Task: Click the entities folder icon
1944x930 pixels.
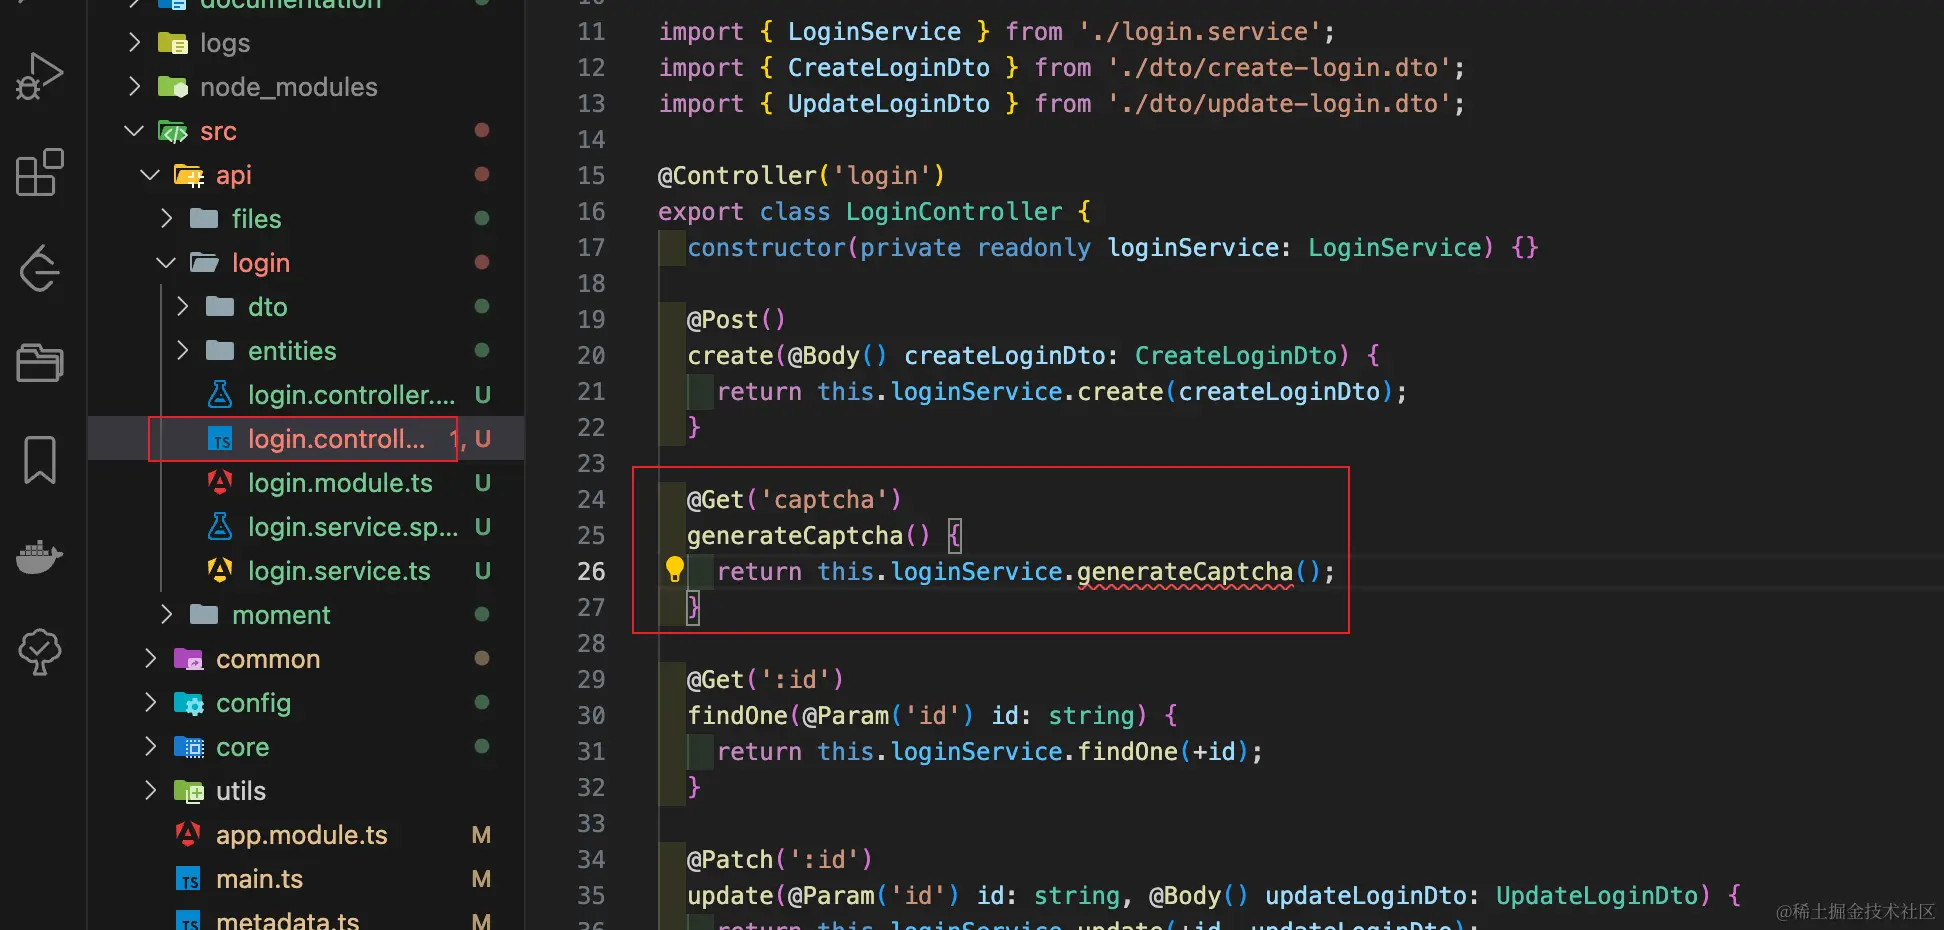Action: tap(220, 350)
